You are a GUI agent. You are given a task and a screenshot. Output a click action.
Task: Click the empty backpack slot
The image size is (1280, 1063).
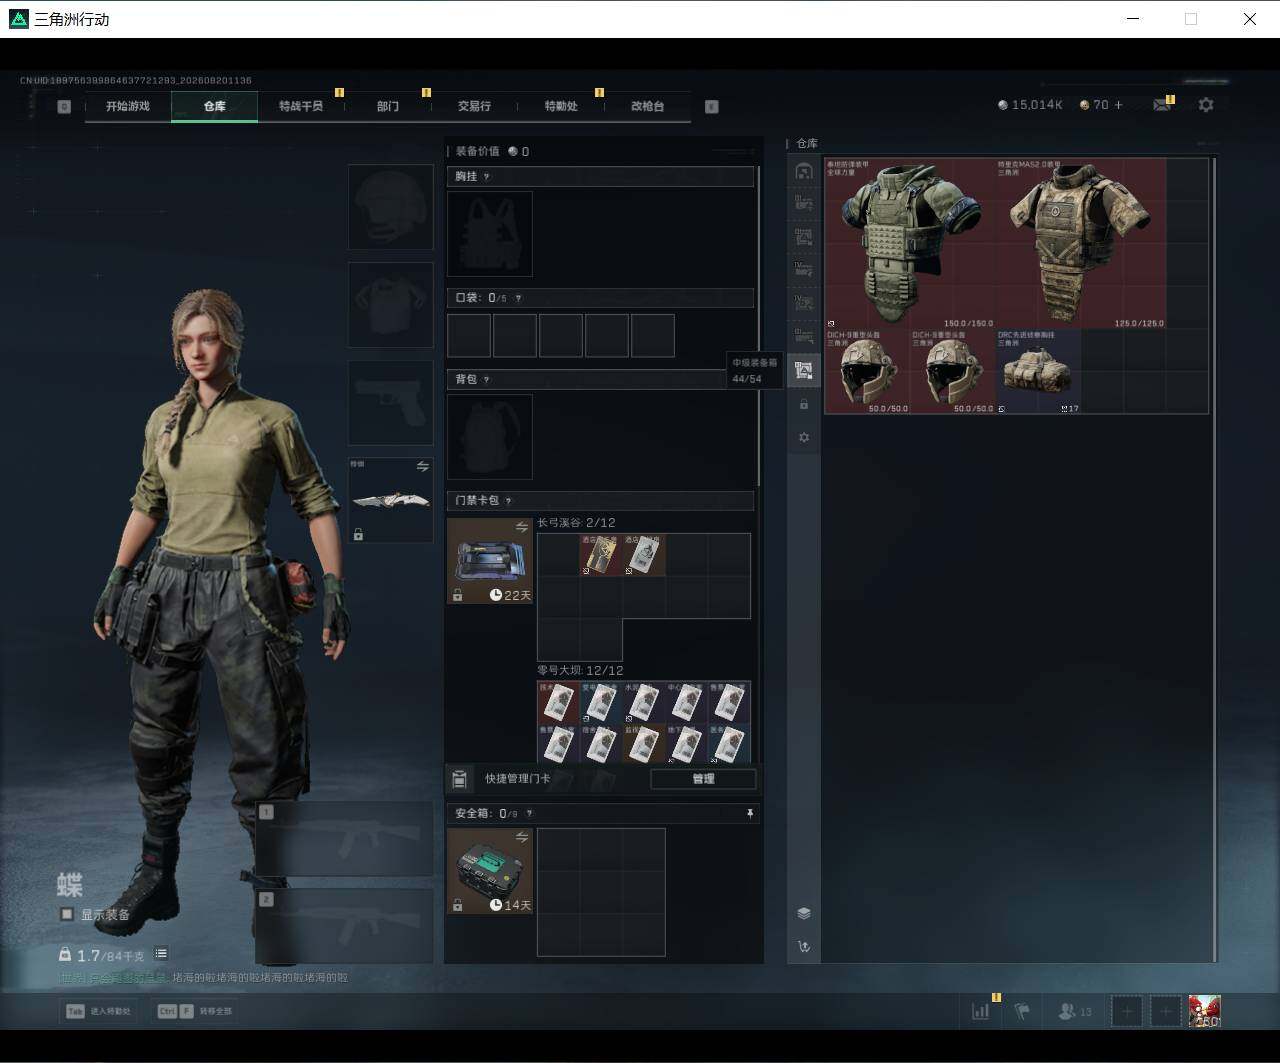pos(489,437)
